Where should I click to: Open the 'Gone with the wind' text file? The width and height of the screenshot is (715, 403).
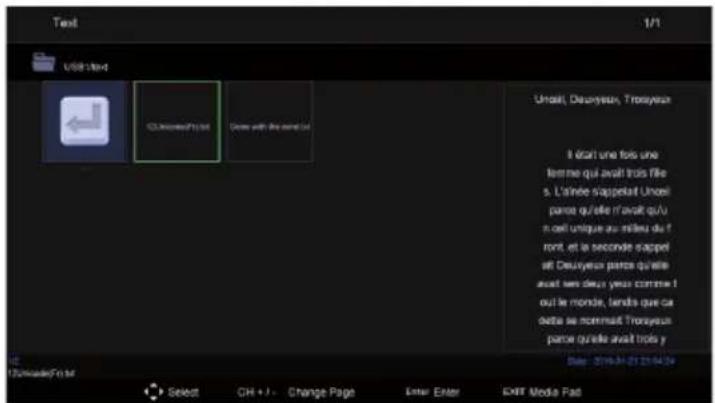pyautogui.click(x=269, y=122)
